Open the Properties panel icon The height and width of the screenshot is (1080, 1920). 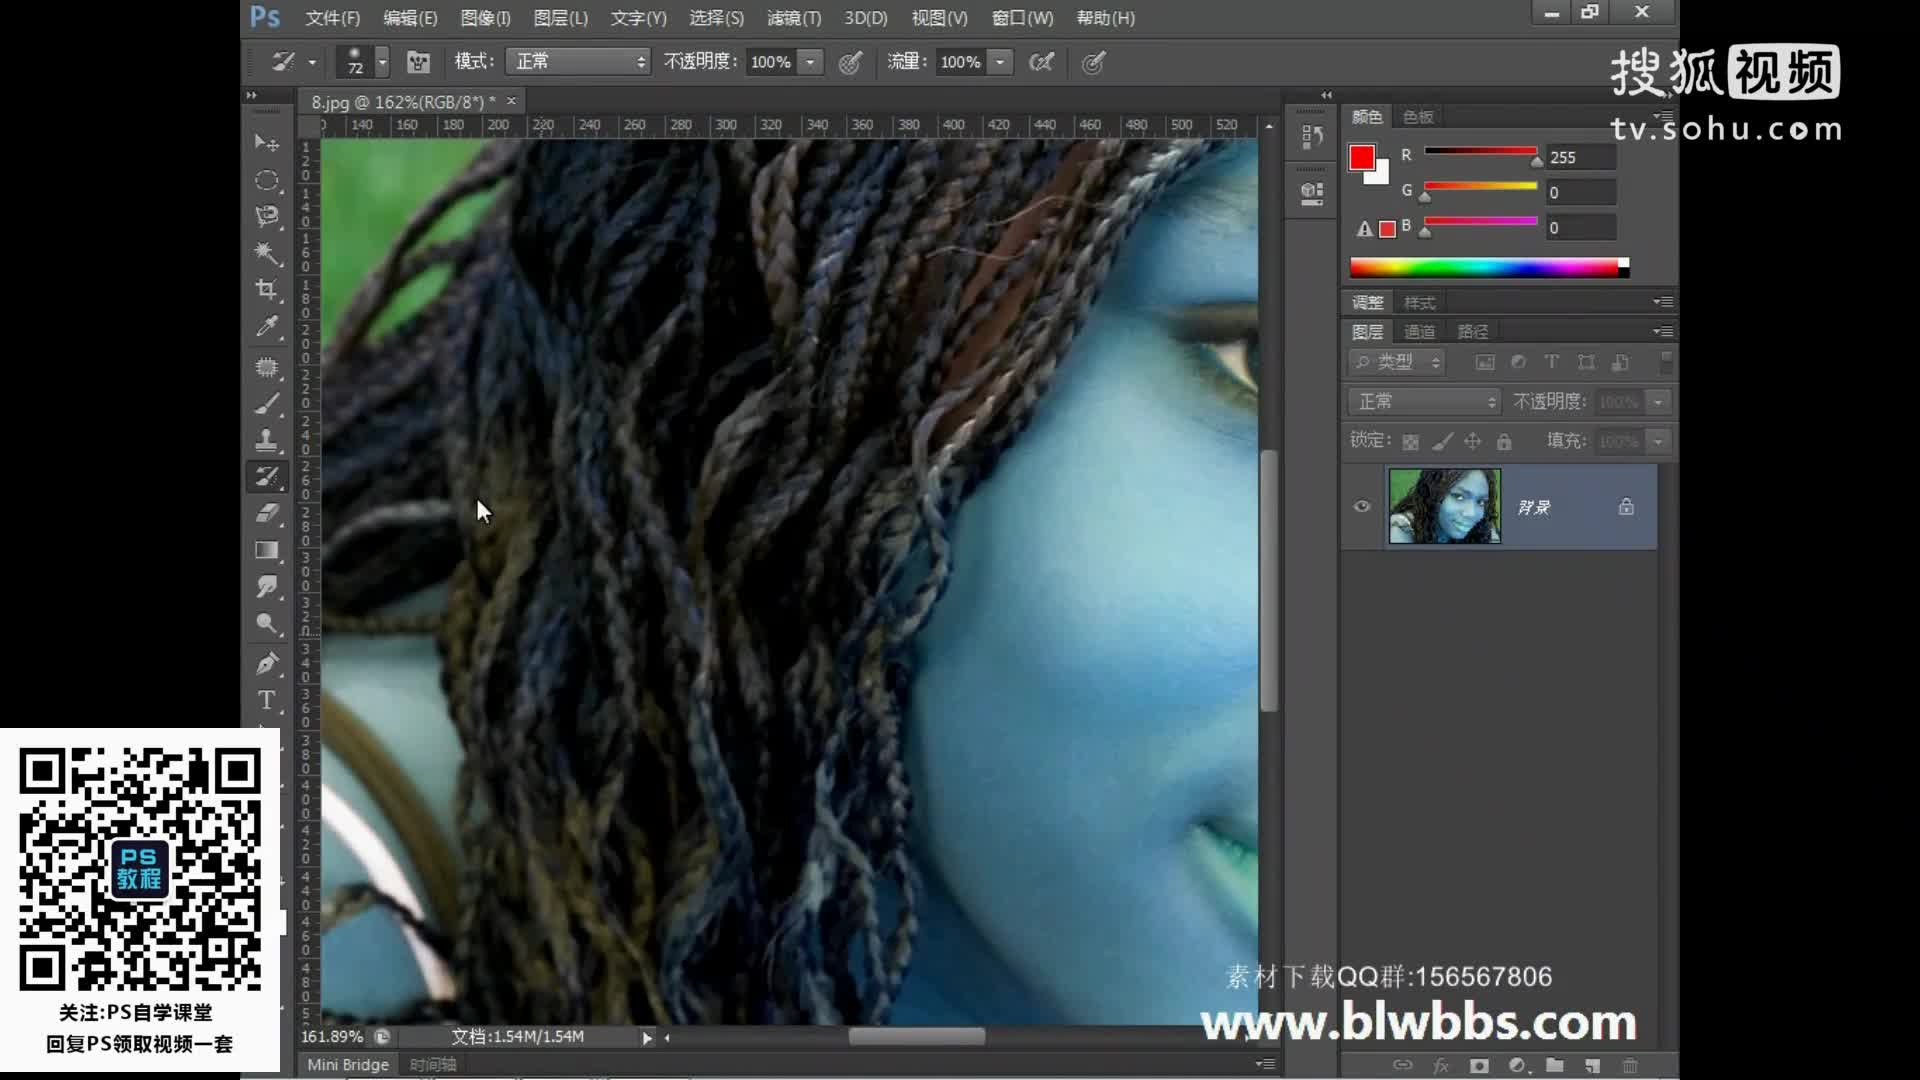(1312, 192)
